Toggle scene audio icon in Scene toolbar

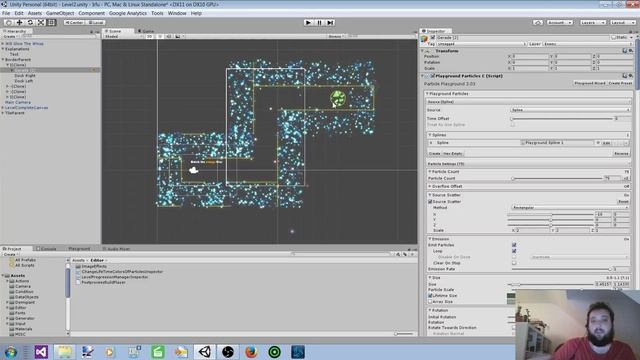coord(169,36)
